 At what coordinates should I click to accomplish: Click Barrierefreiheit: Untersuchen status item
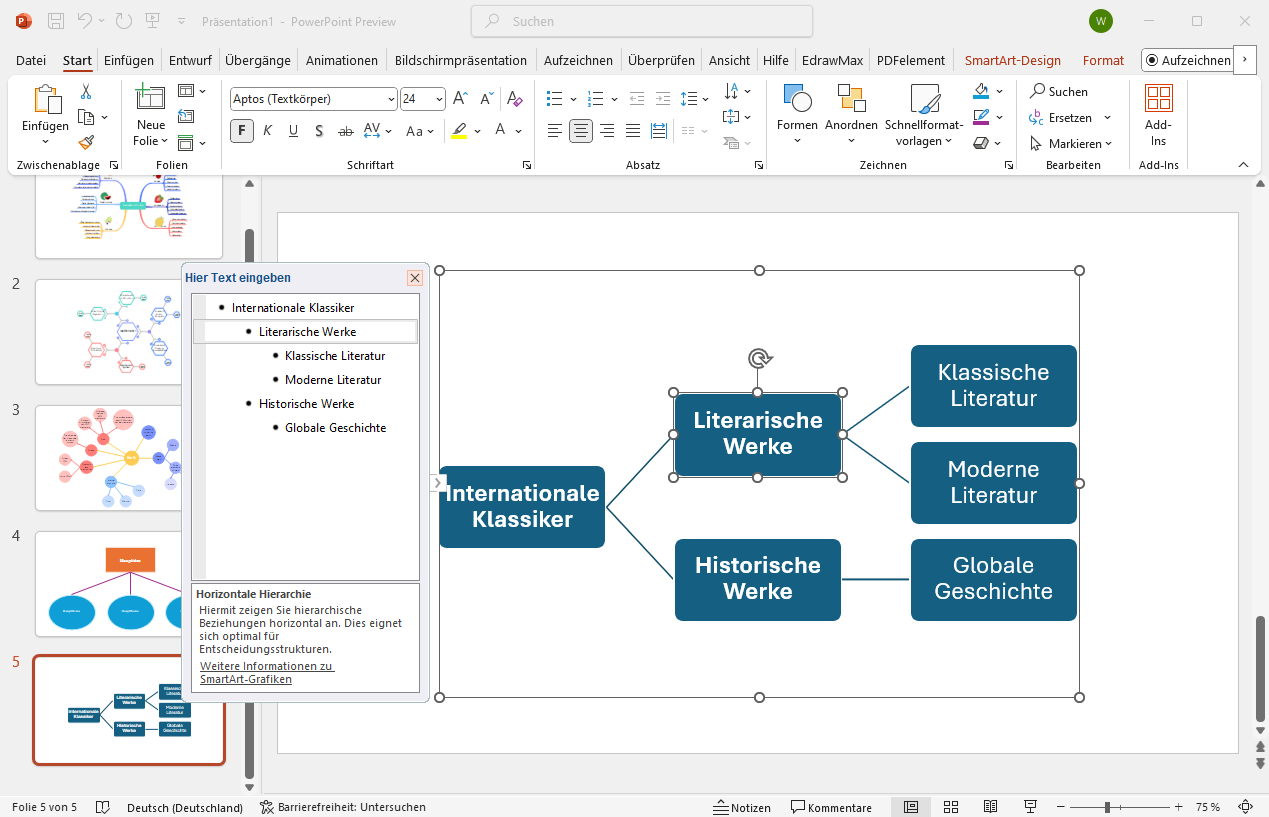(x=343, y=807)
